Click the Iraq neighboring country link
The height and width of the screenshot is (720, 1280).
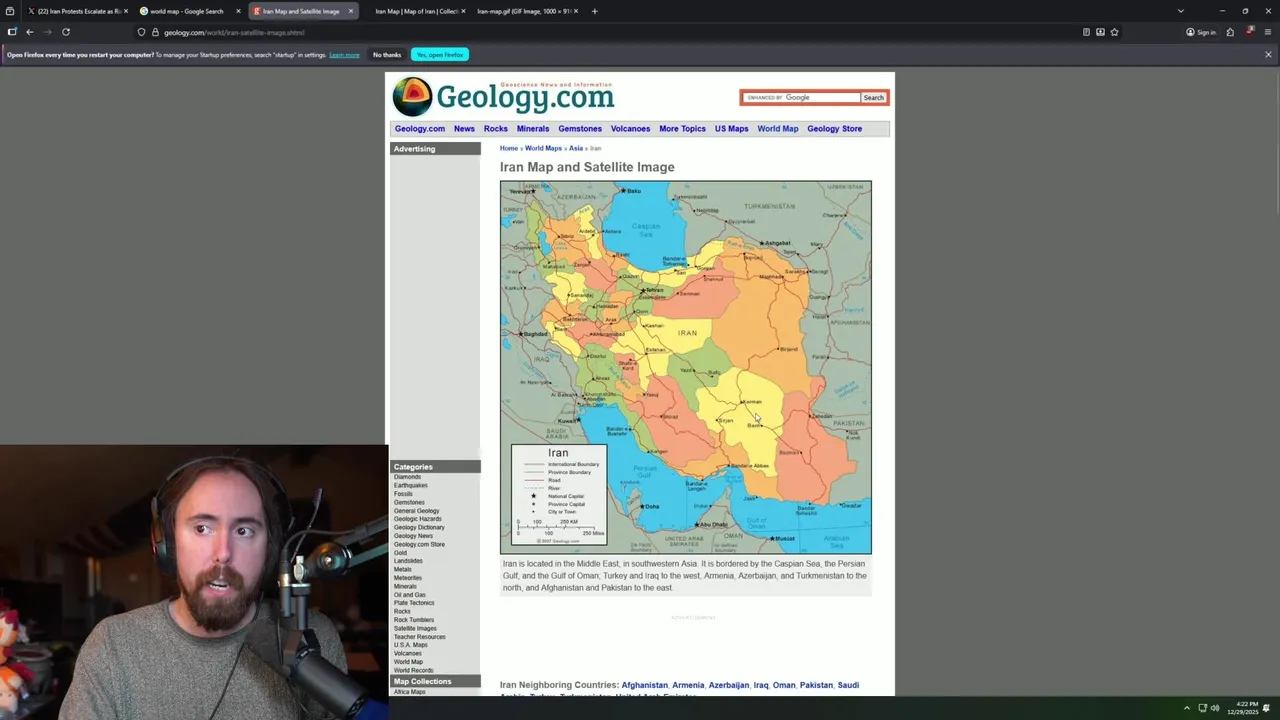761,685
